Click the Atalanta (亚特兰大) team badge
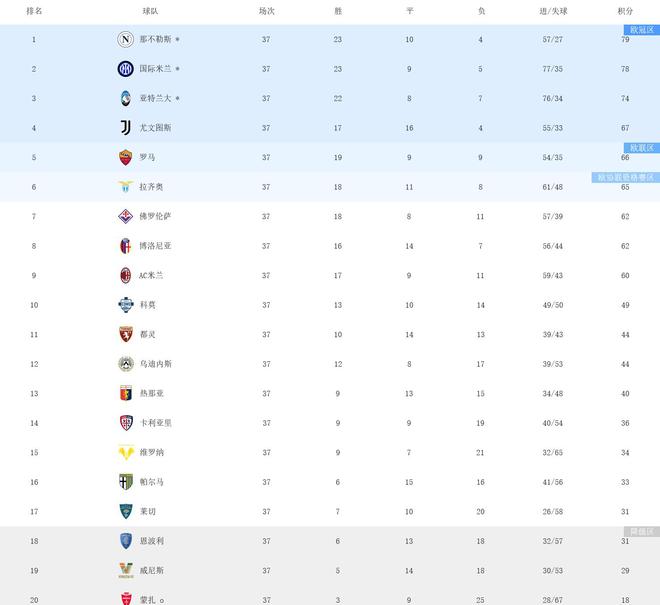The height and width of the screenshot is (605, 660). click(x=125, y=98)
